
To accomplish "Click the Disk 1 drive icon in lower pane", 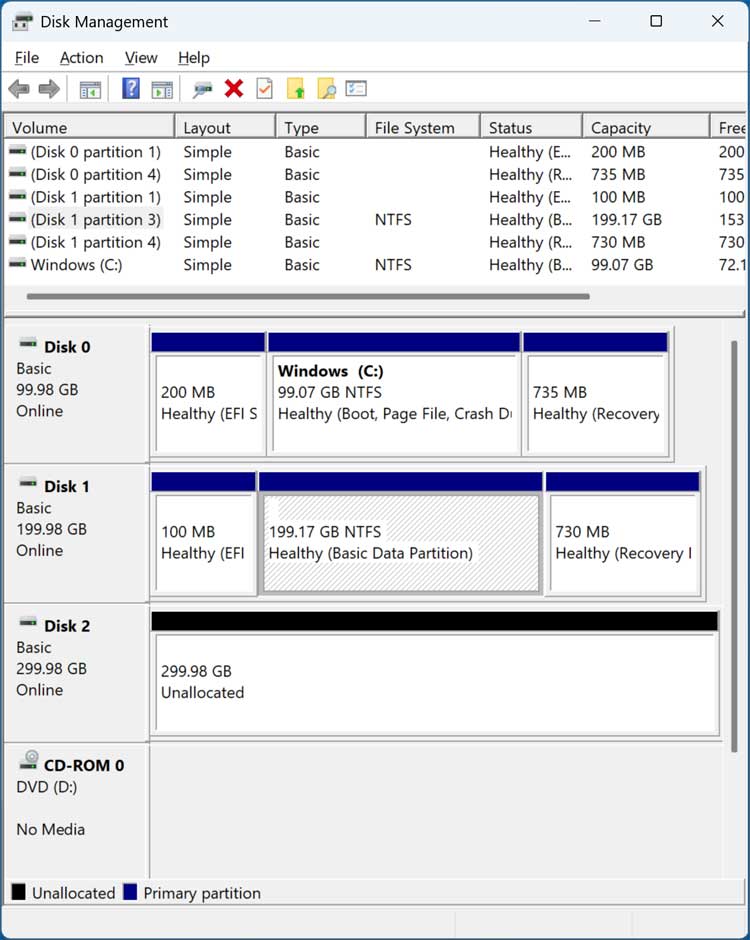I will pos(28,483).
